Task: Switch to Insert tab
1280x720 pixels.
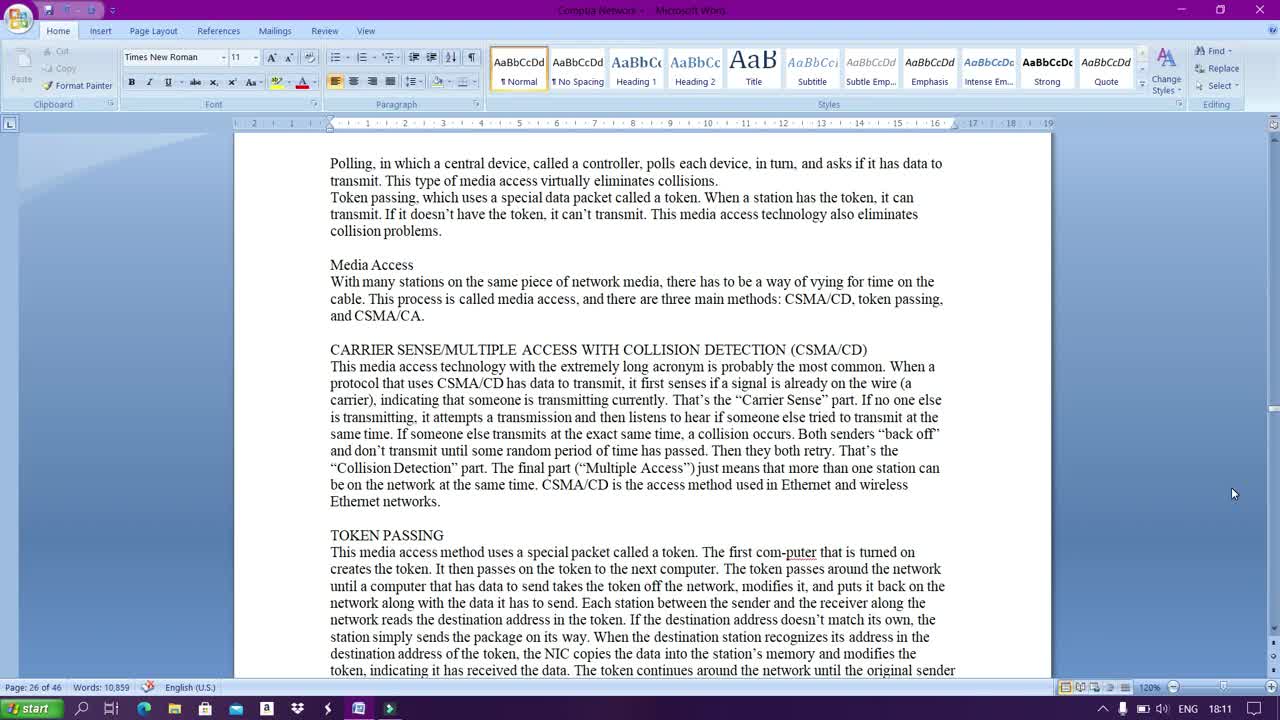Action: pyautogui.click(x=101, y=31)
